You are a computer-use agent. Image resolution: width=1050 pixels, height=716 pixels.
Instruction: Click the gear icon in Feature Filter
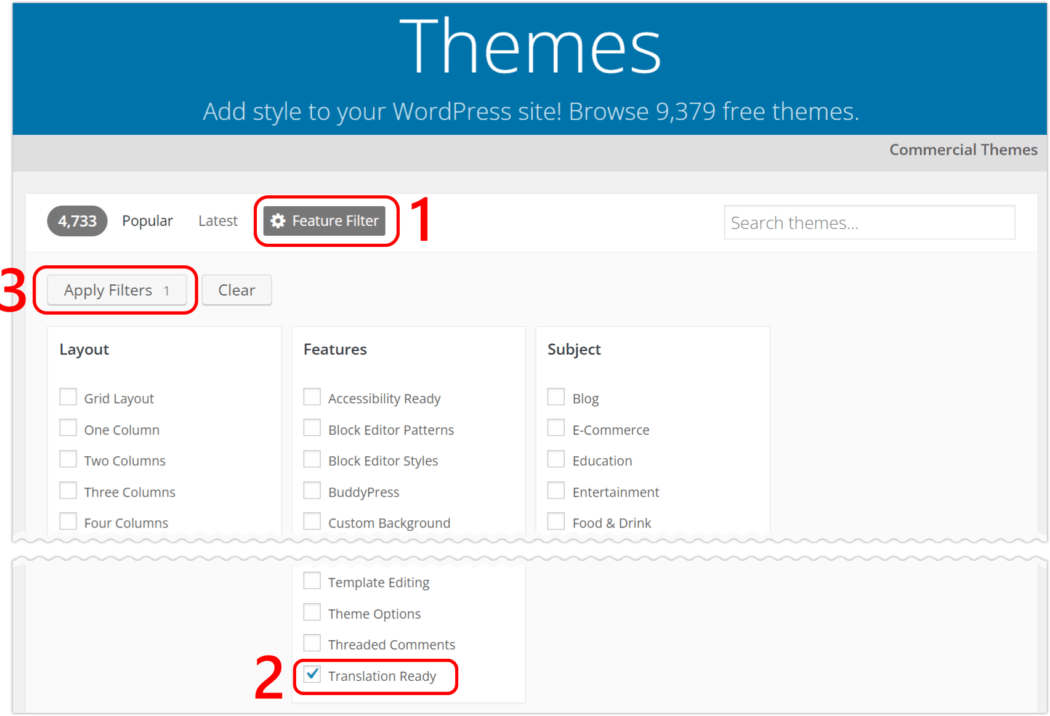point(278,221)
